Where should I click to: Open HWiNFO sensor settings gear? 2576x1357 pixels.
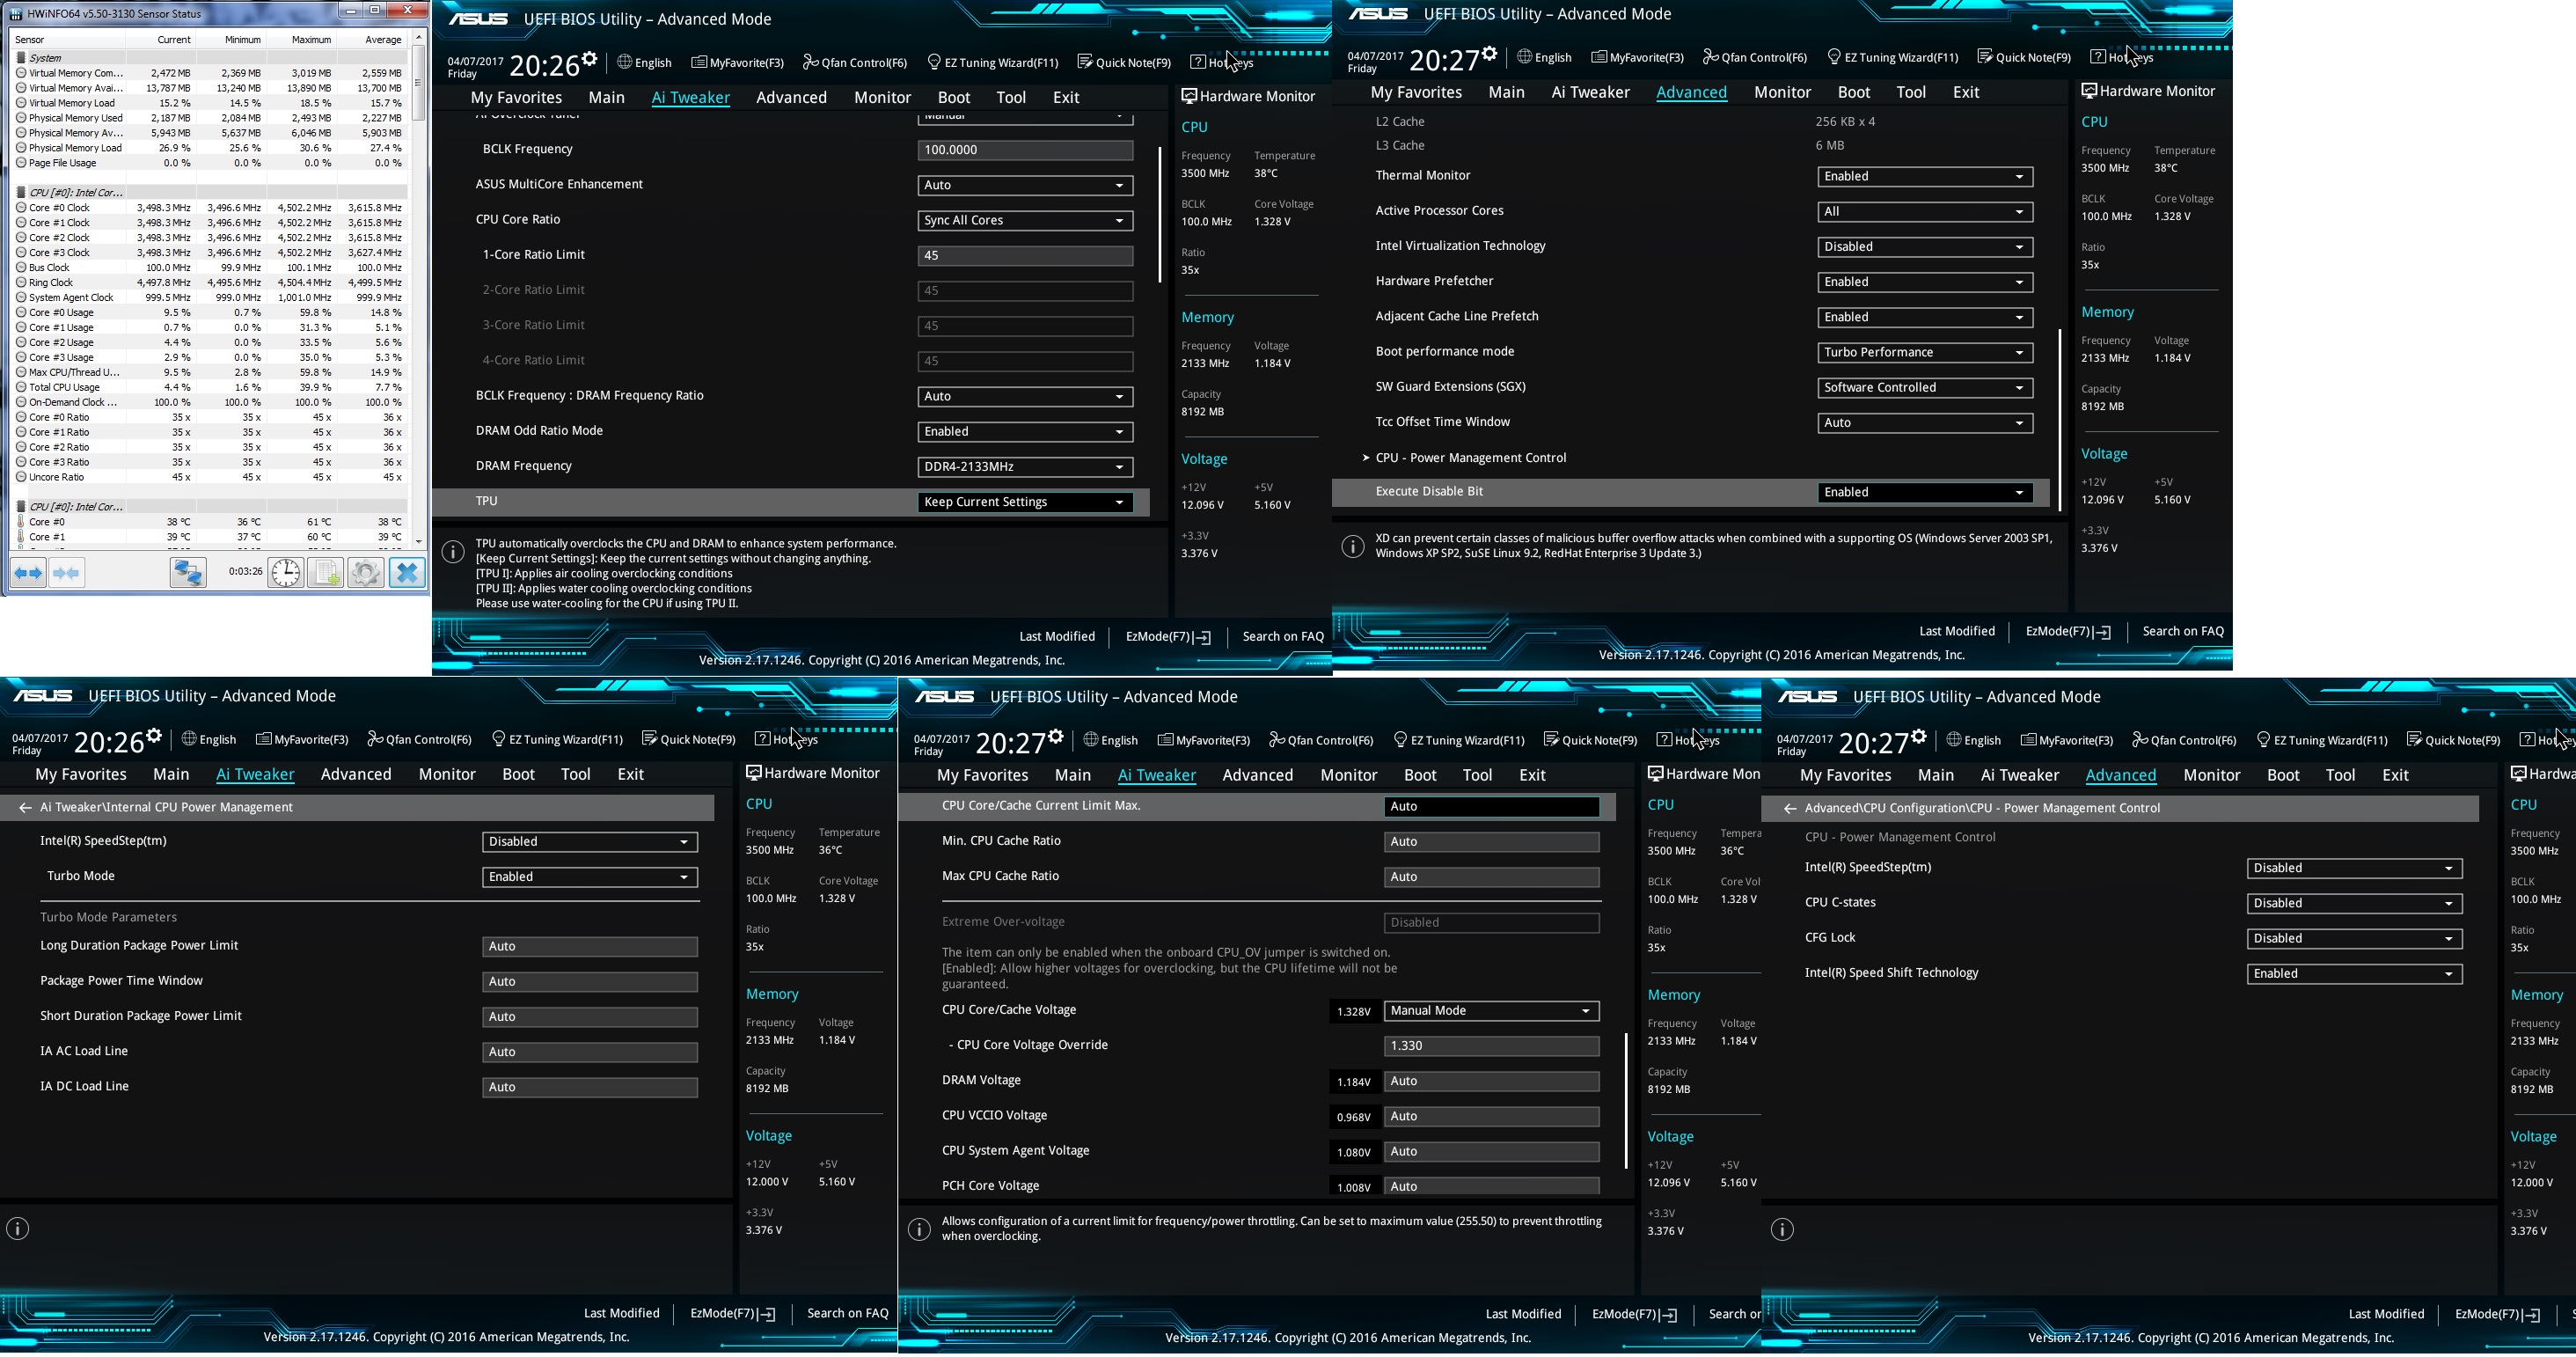point(365,573)
